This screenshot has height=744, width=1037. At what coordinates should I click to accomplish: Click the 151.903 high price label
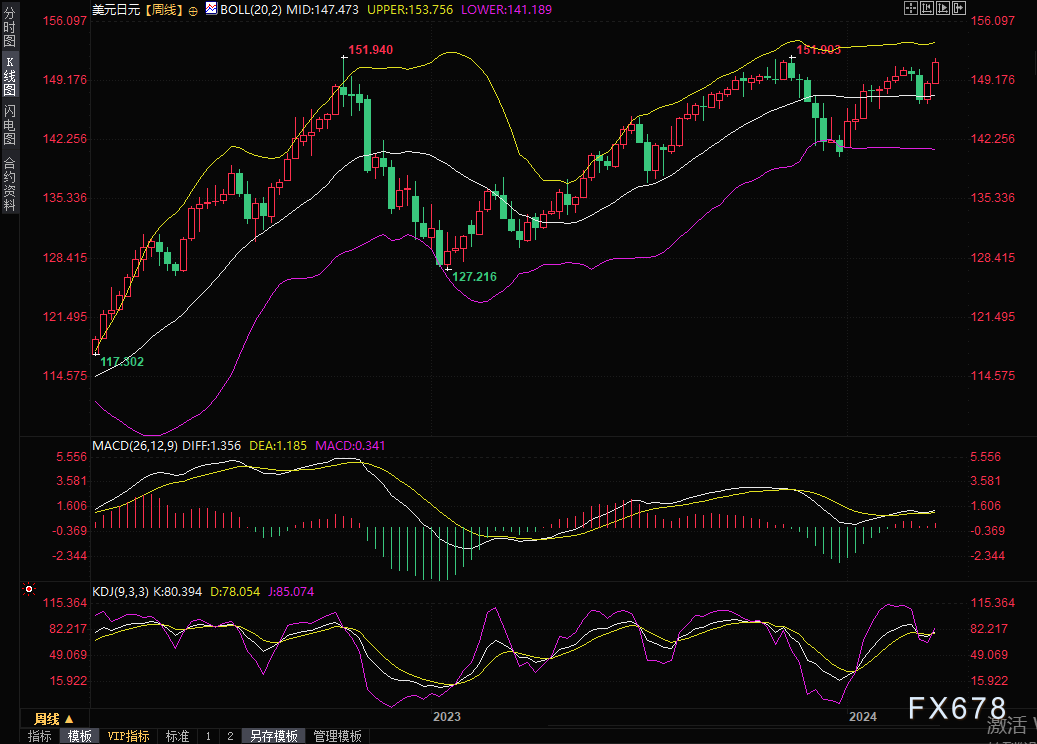coord(819,50)
